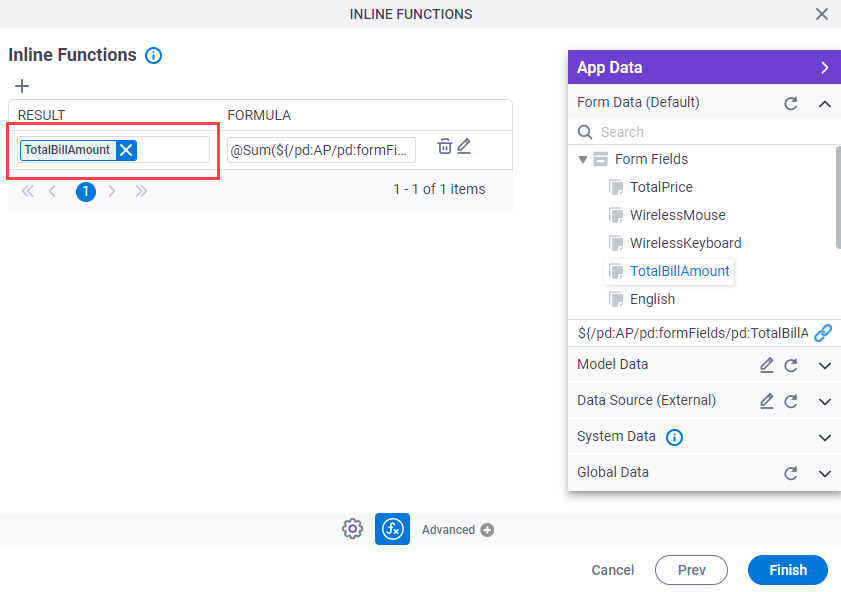Click the Result field containing TotalBillAmount
Viewport: 841px width, 592px height.
[113, 150]
